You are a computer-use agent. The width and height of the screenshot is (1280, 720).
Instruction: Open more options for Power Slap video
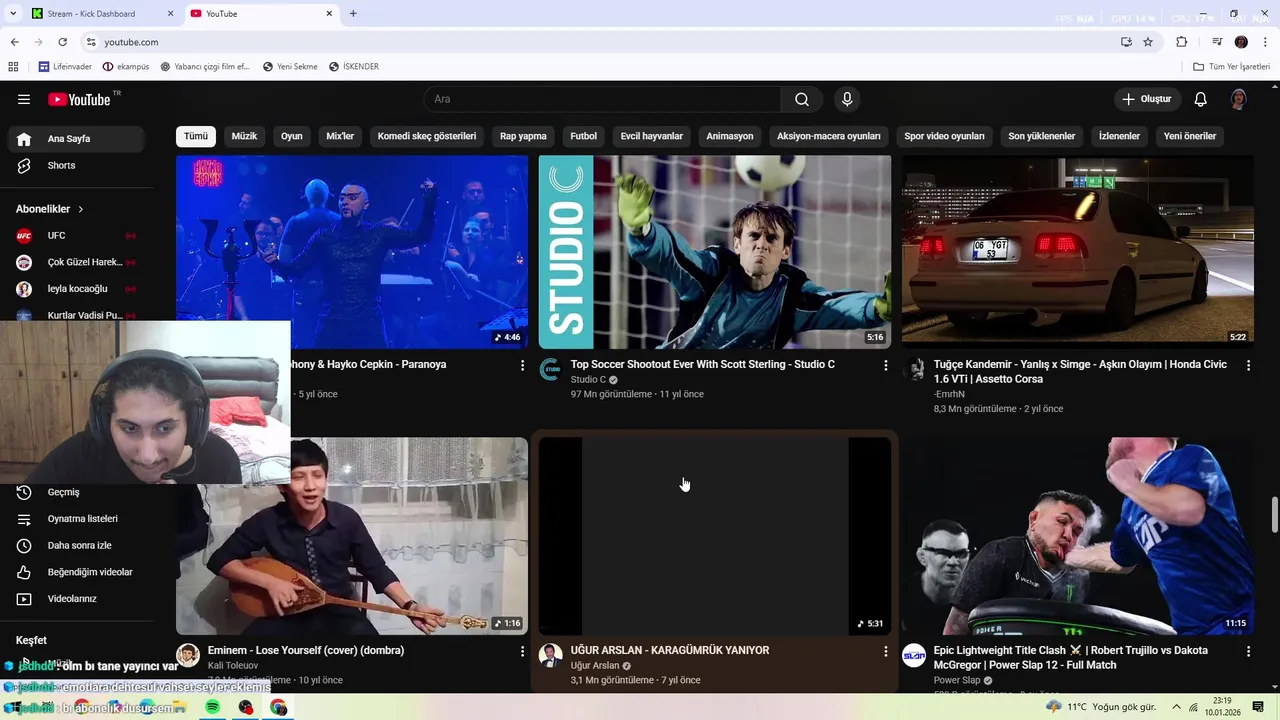[1248, 651]
